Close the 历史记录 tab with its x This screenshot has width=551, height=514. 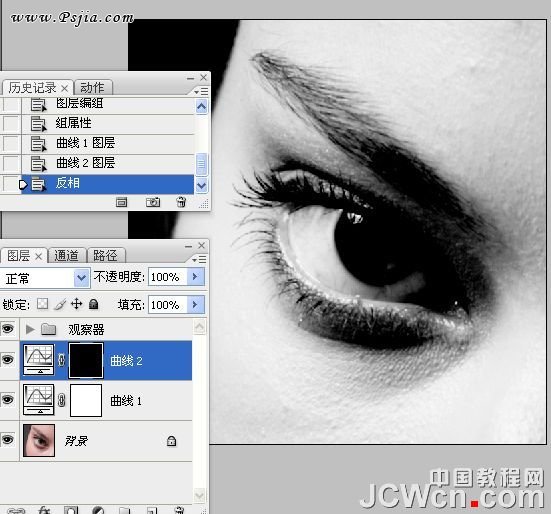click(65, 88)
